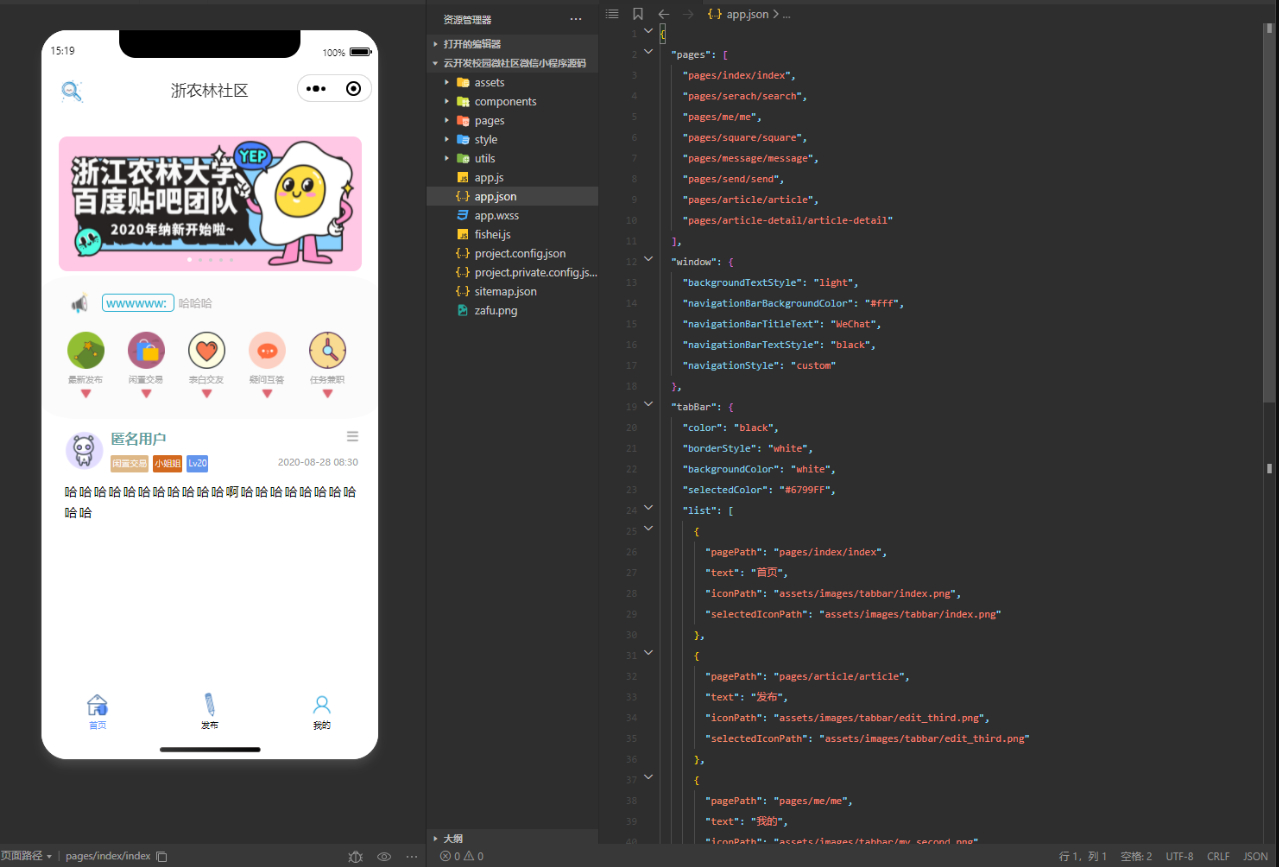
Task: Click the UTF-8 encoding status button
Action: coord(1179,857)
